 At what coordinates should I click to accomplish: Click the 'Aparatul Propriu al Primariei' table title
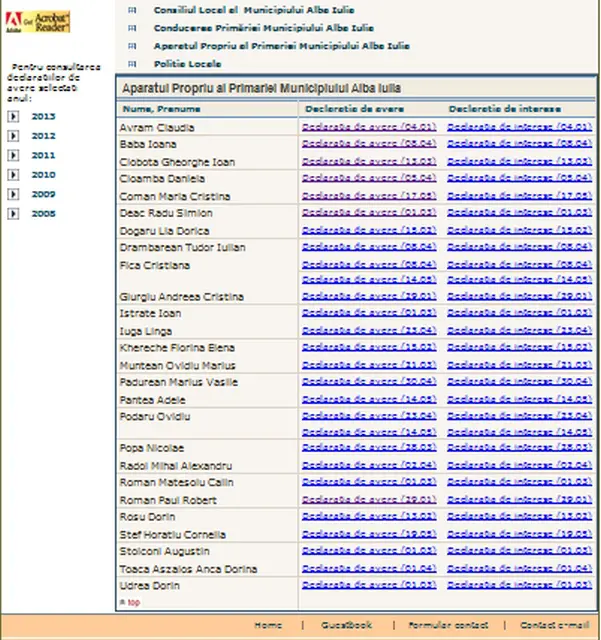261,88
